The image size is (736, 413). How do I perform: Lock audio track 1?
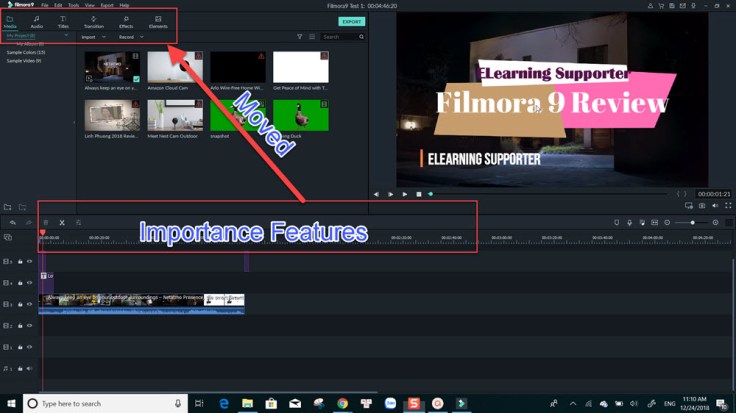pyautogui.click(x=20, y=368)
